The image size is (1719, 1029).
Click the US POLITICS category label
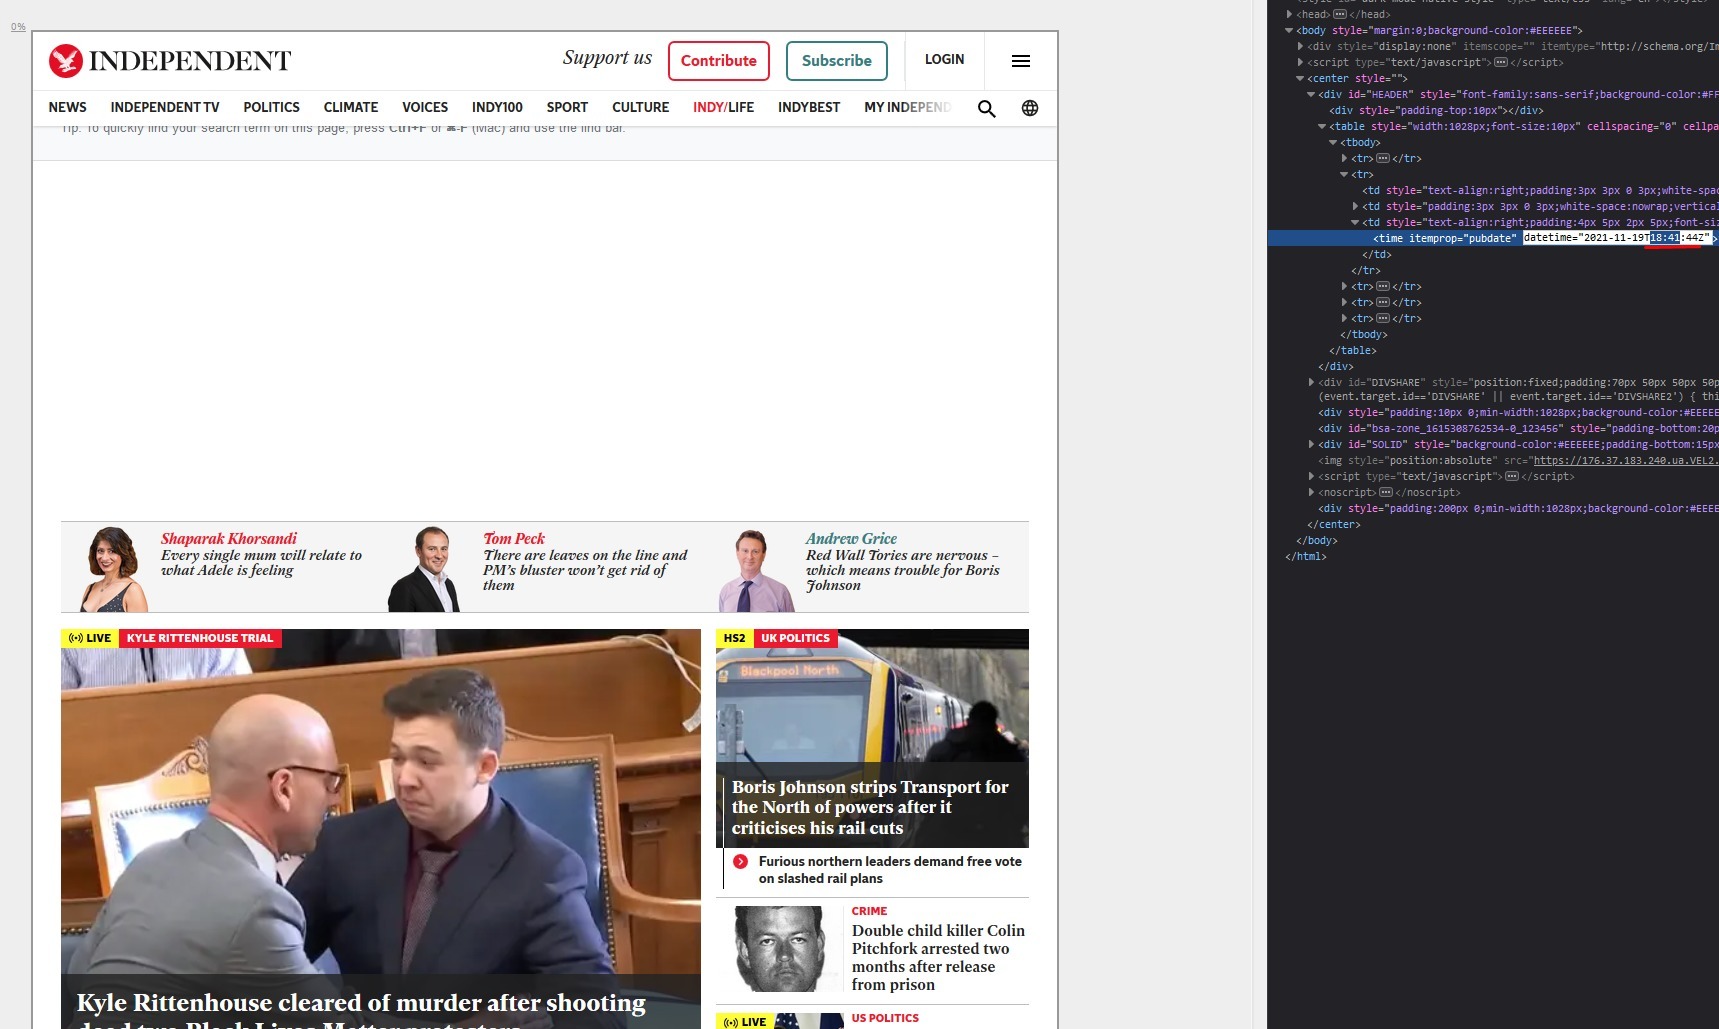[x=885, y=1018]
